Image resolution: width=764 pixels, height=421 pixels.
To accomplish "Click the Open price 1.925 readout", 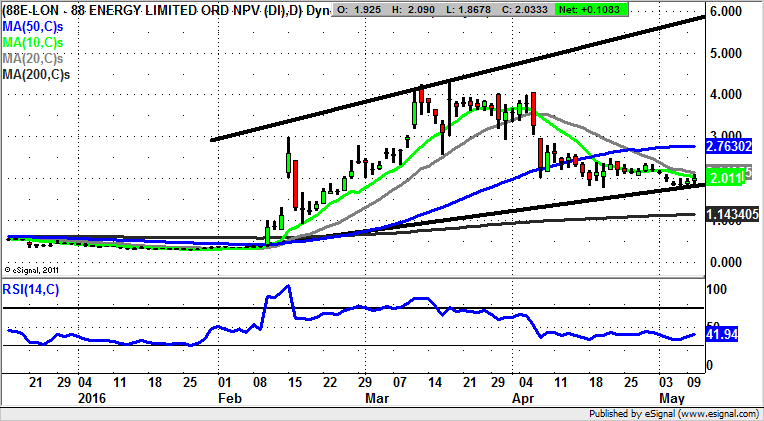I will point(375,8).
